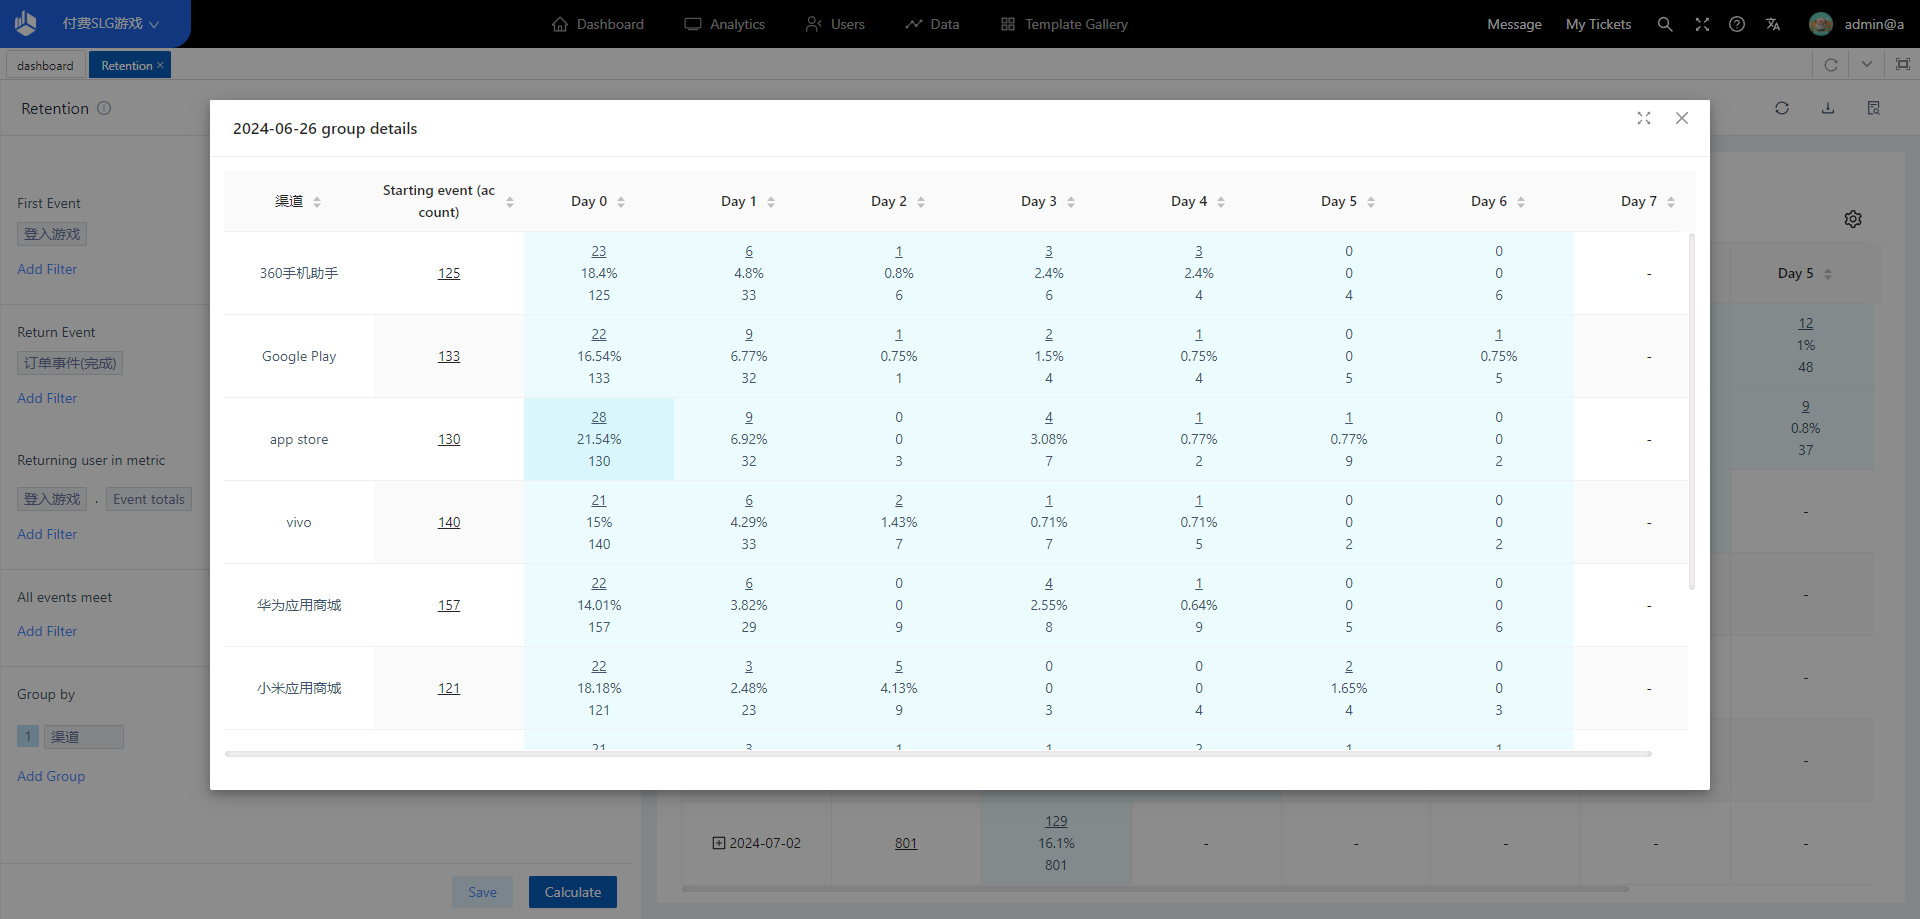Click the Retention info icon

pos(104,108)
